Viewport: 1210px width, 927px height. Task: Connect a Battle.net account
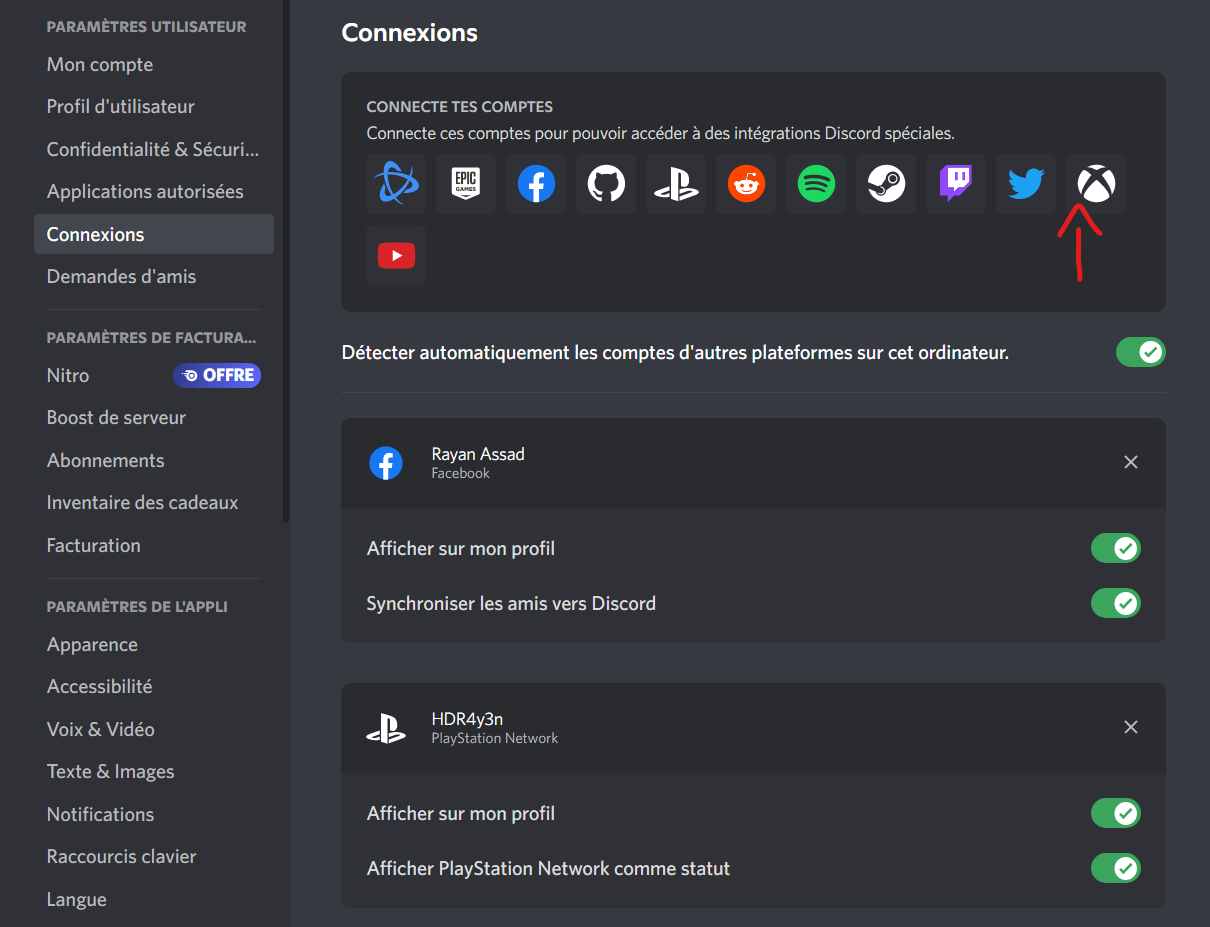pyautogui.click(x=396, y=184)
